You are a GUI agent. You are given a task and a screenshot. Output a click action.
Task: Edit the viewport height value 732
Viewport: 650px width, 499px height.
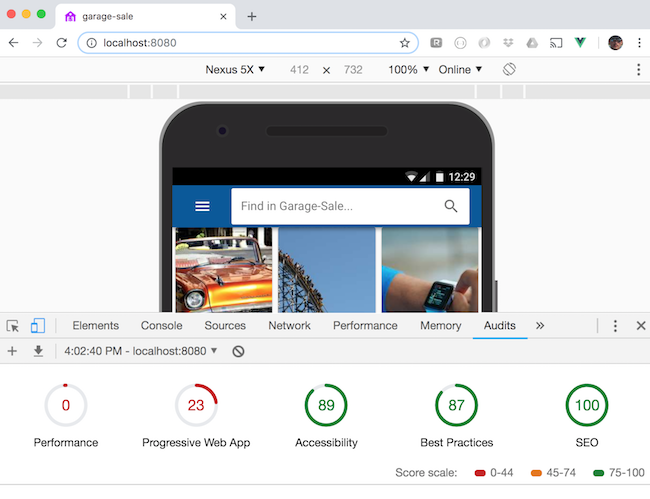(x=353, y=69)
